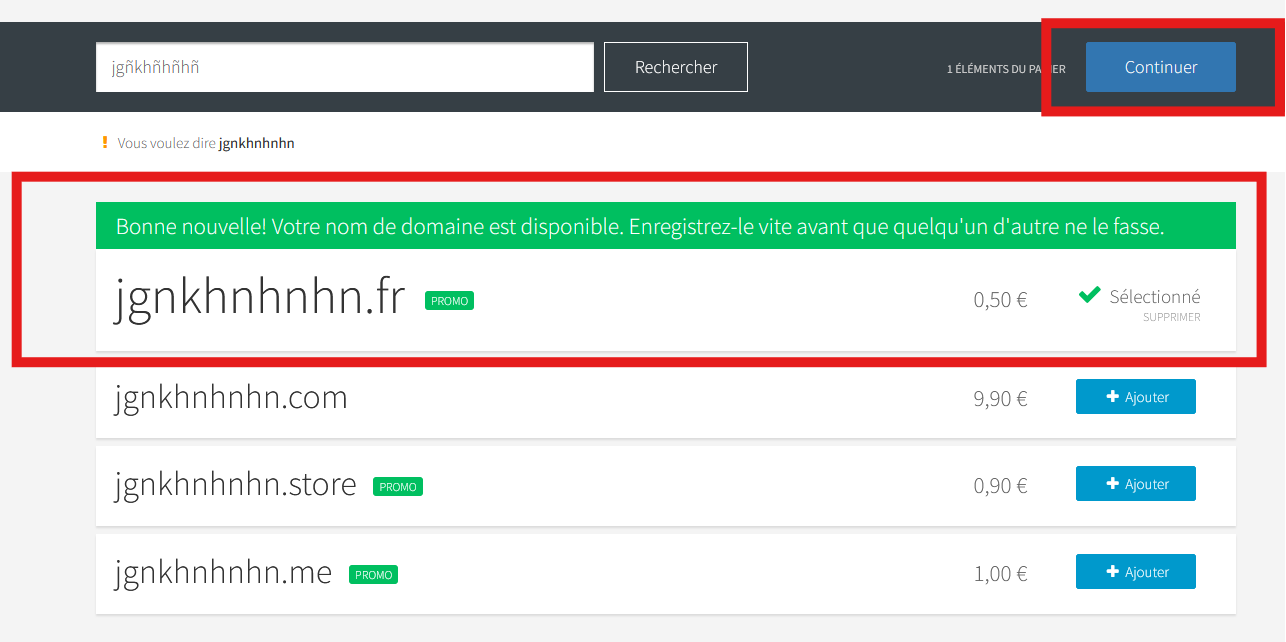The width and height of the screenshot is (1286, 642).
Task: Click the PROMO badge beside jgnkhnhnhn.store
Action: 398,487
